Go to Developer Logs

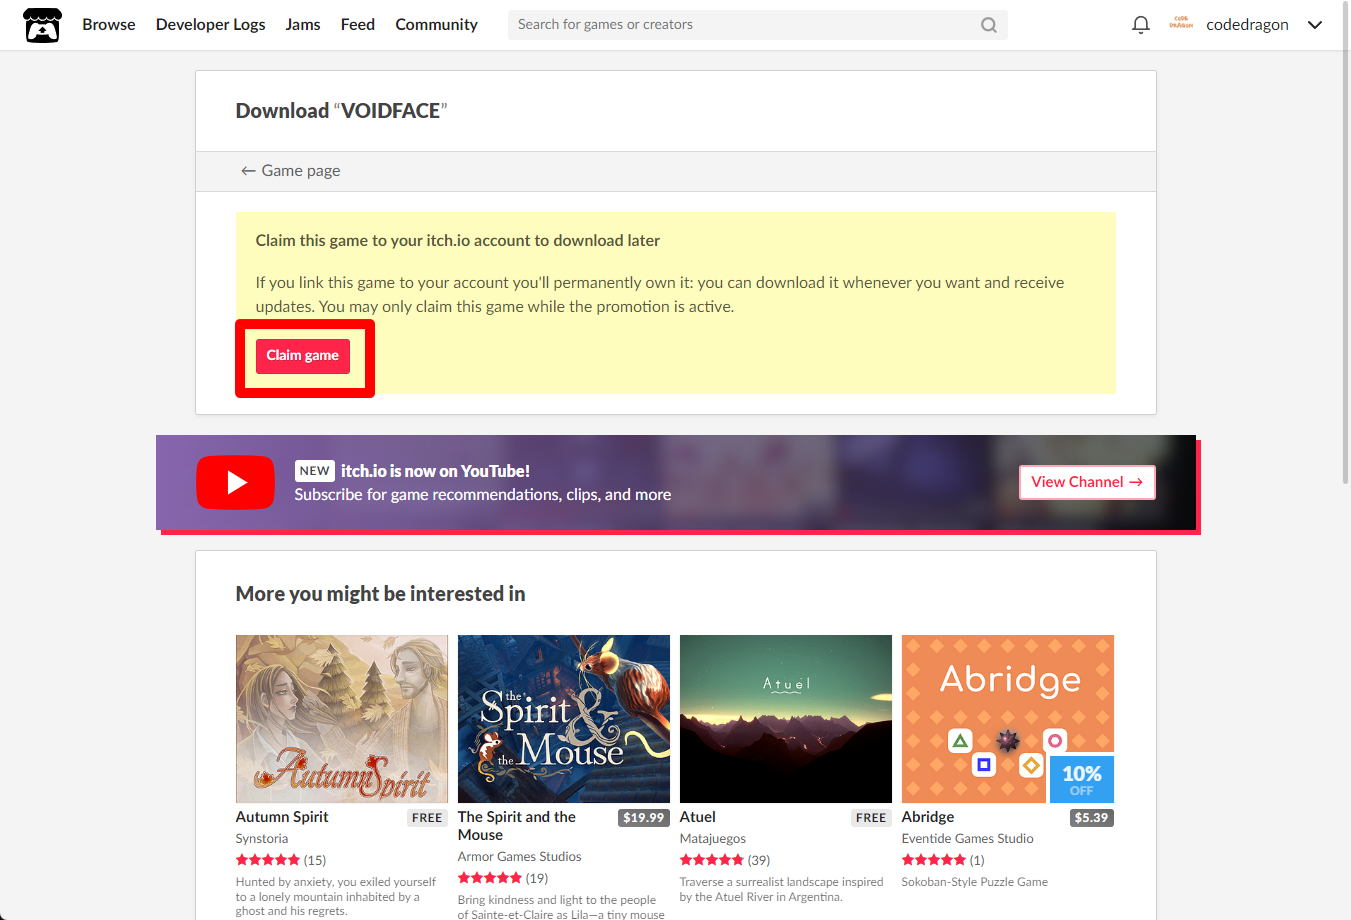211,25
